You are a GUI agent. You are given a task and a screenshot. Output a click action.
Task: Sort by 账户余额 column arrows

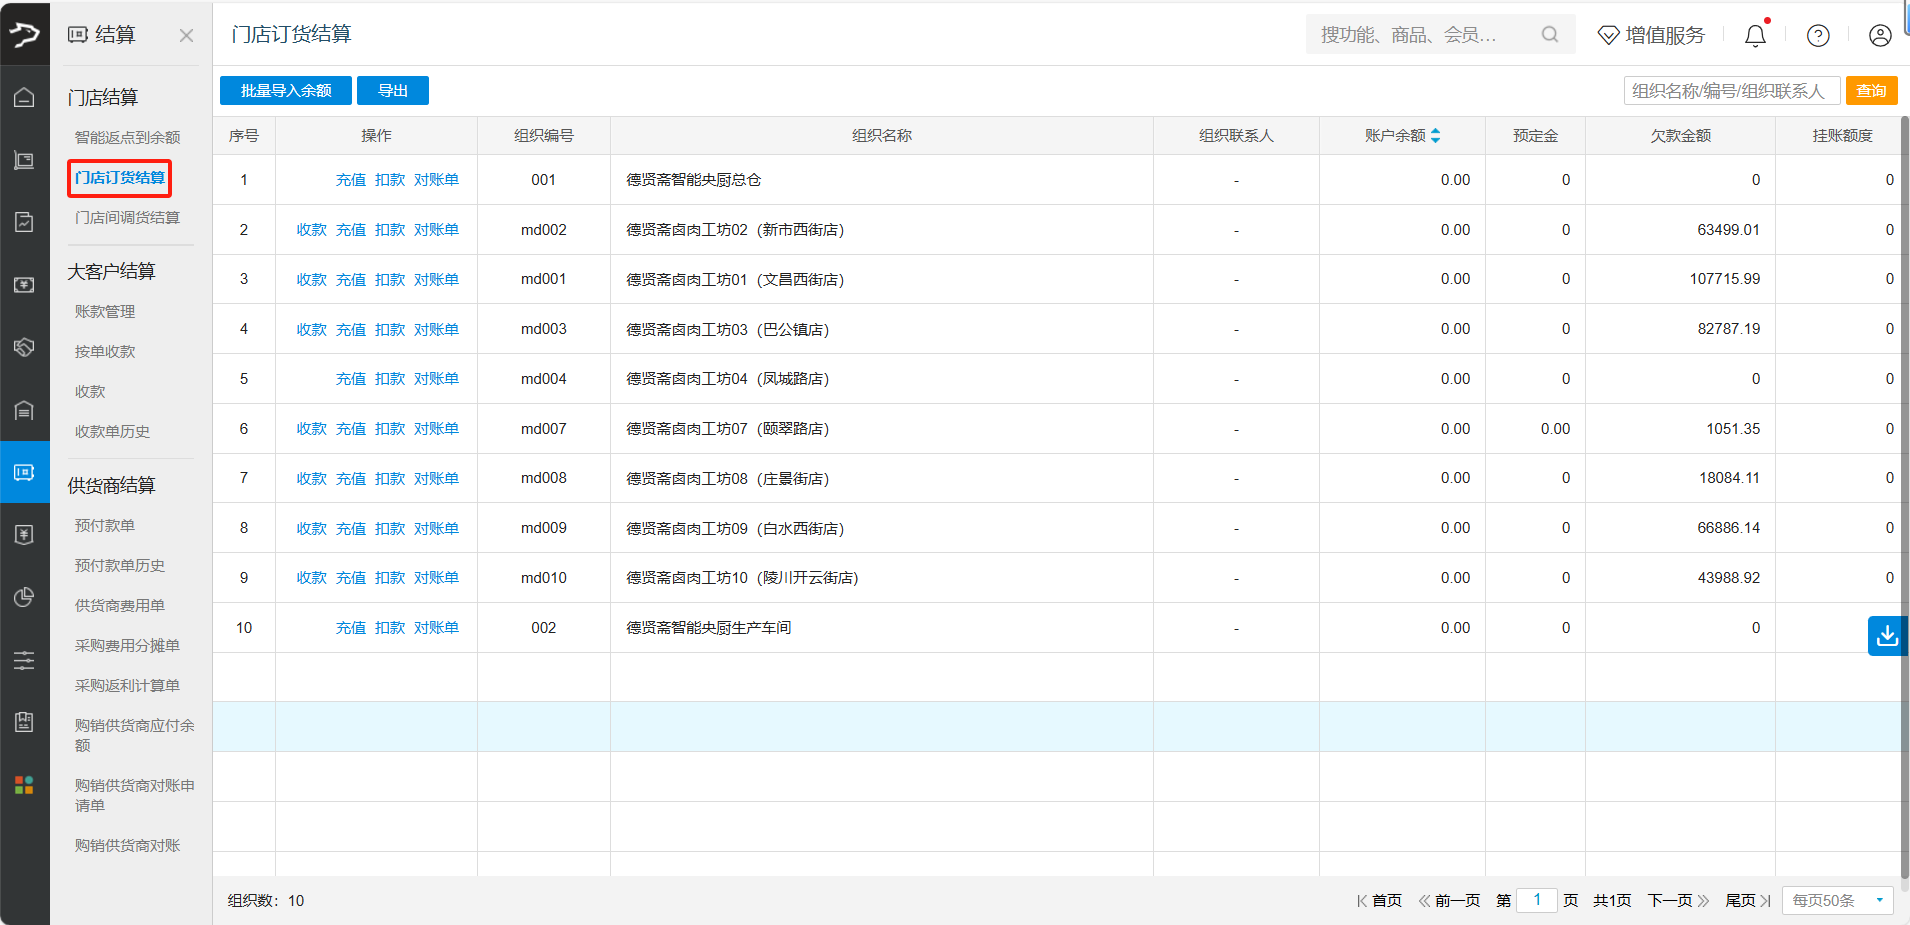coord(1435,135)
